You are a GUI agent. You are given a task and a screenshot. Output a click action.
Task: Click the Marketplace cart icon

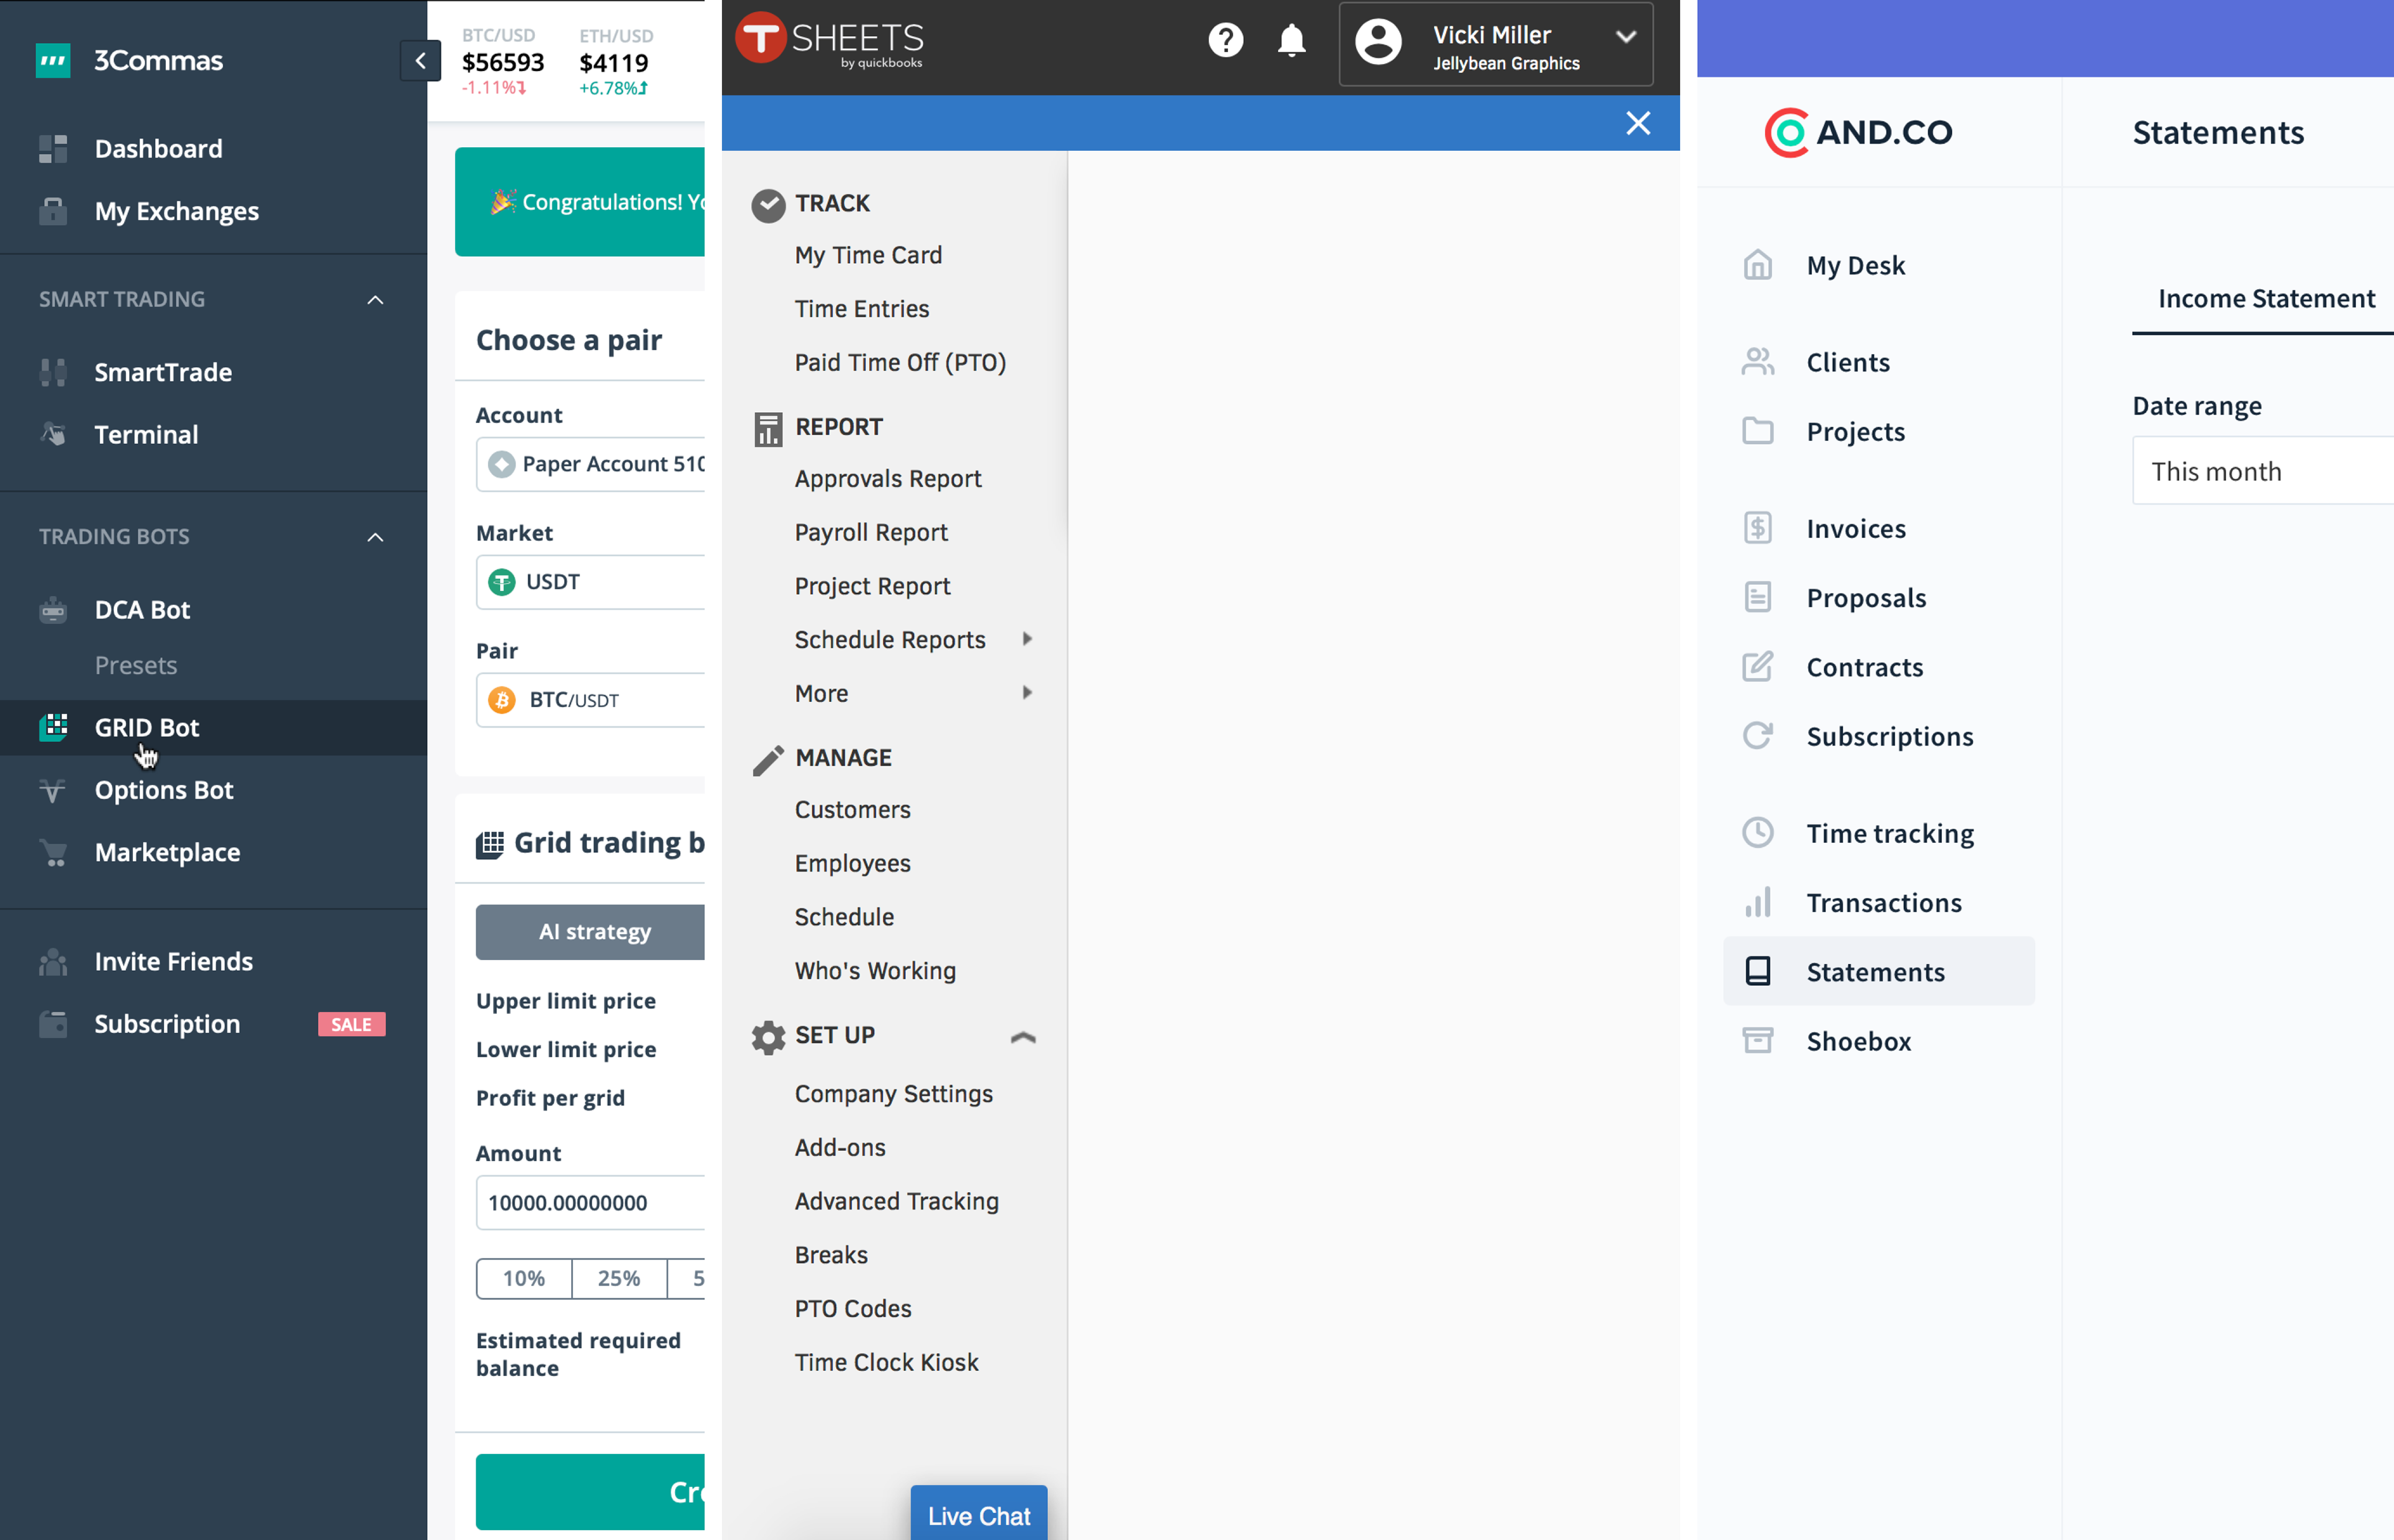tap(53, 852)
